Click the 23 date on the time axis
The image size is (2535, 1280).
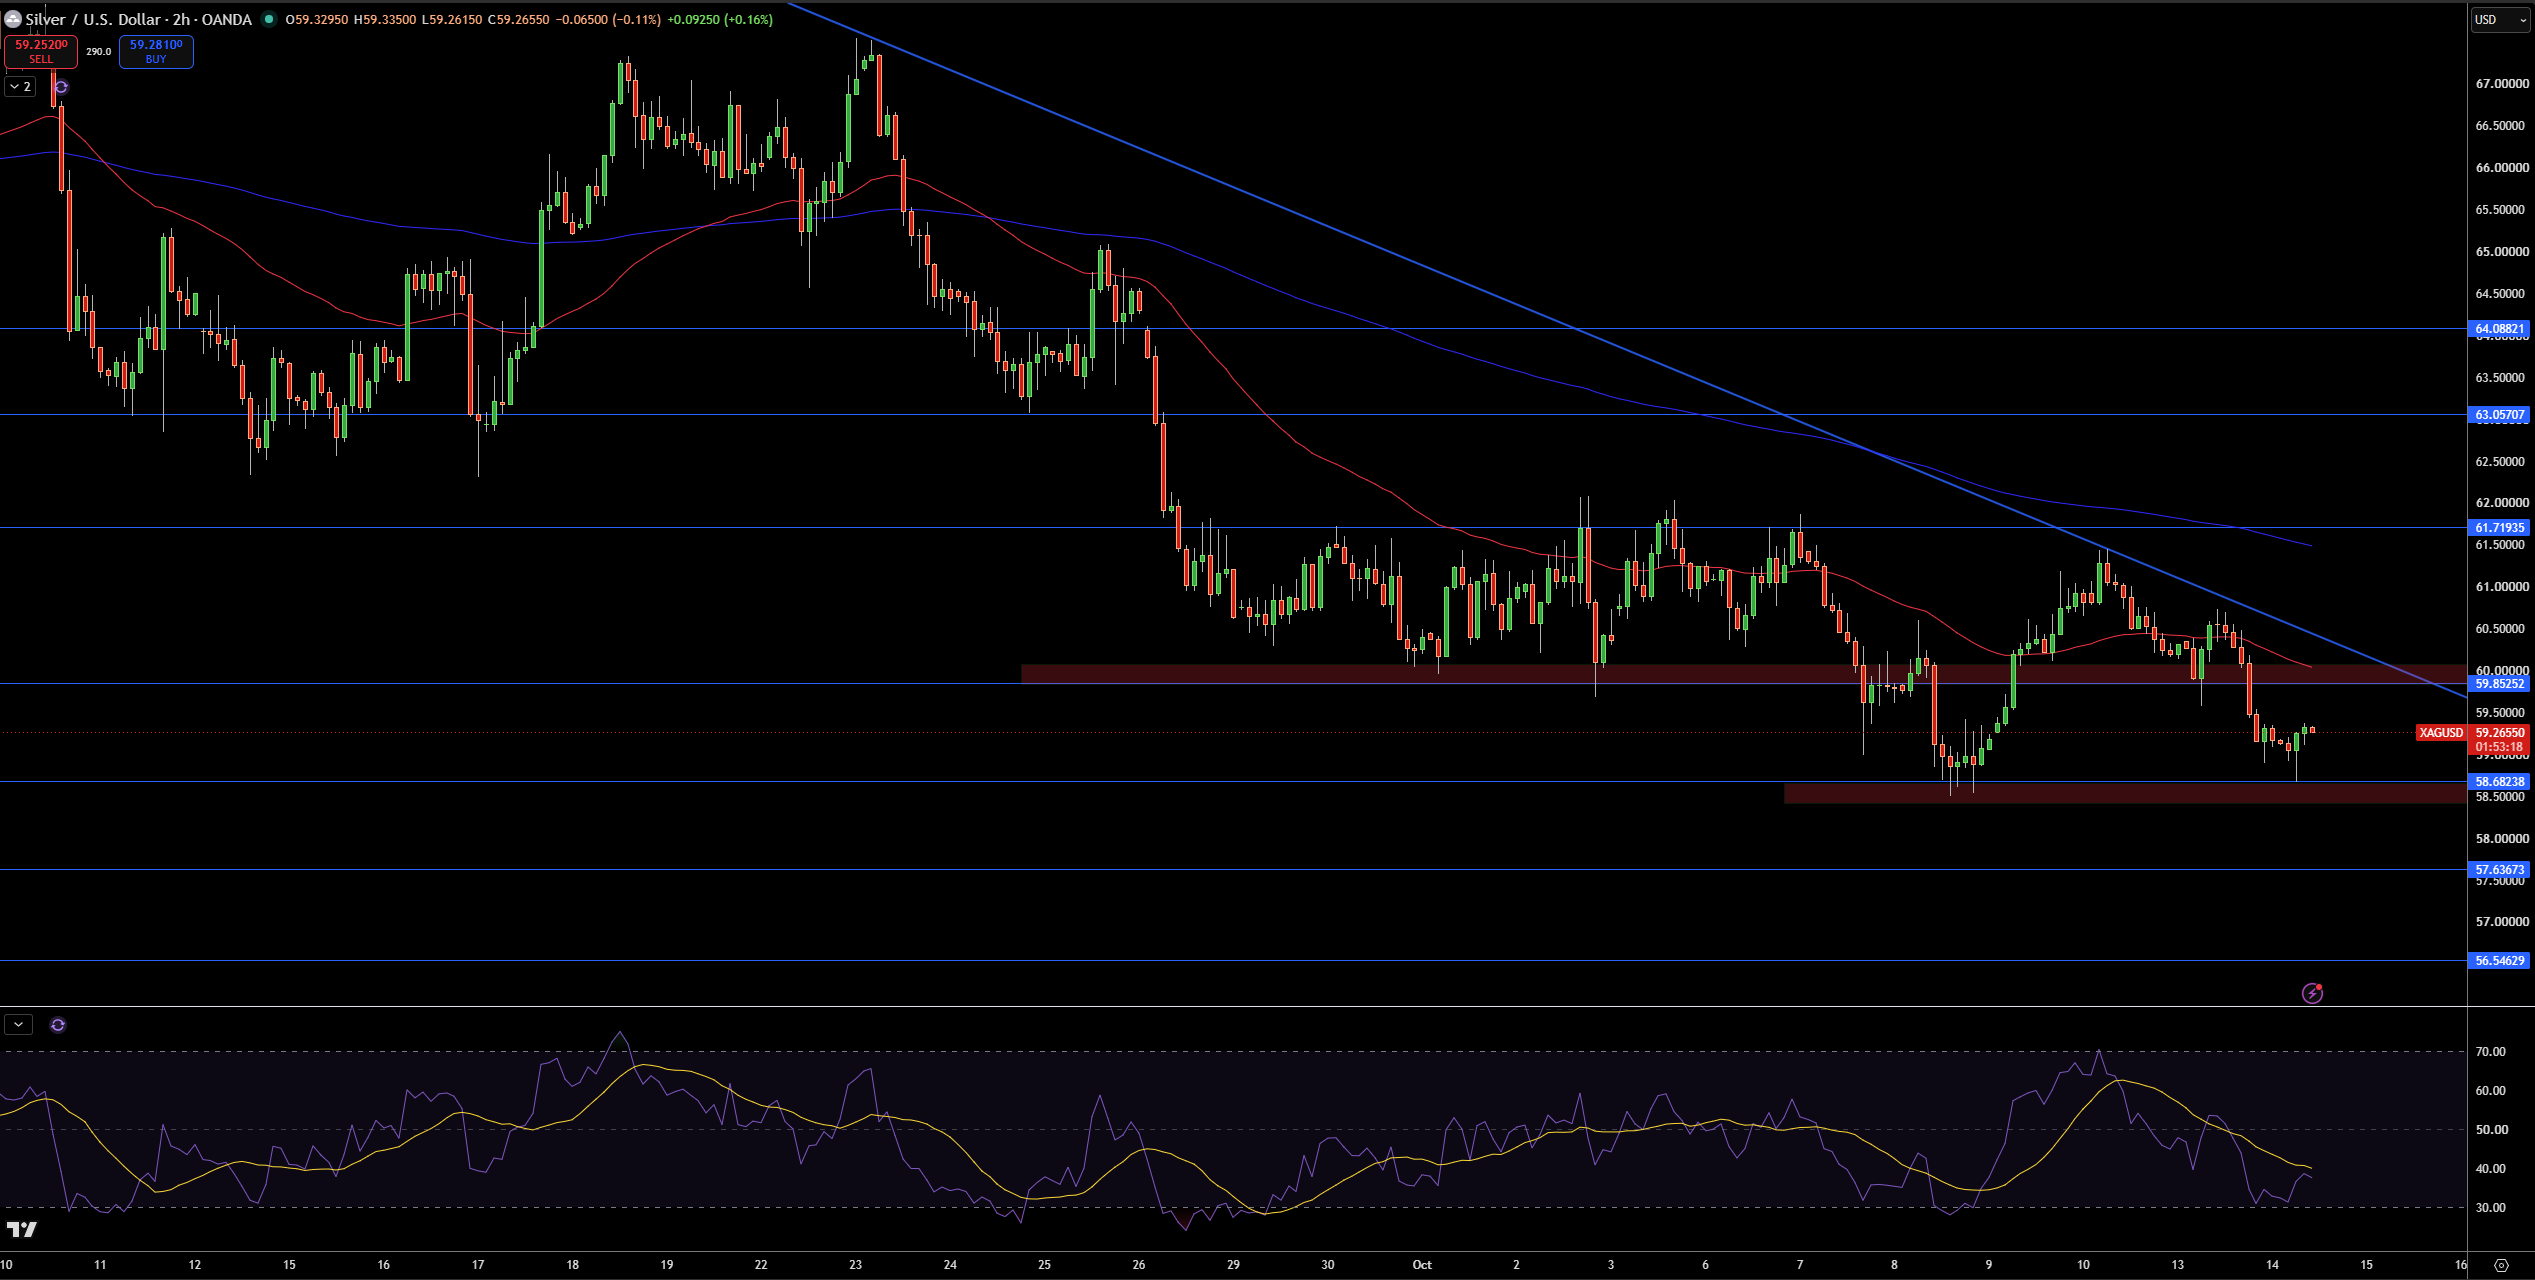point(856,1265)
